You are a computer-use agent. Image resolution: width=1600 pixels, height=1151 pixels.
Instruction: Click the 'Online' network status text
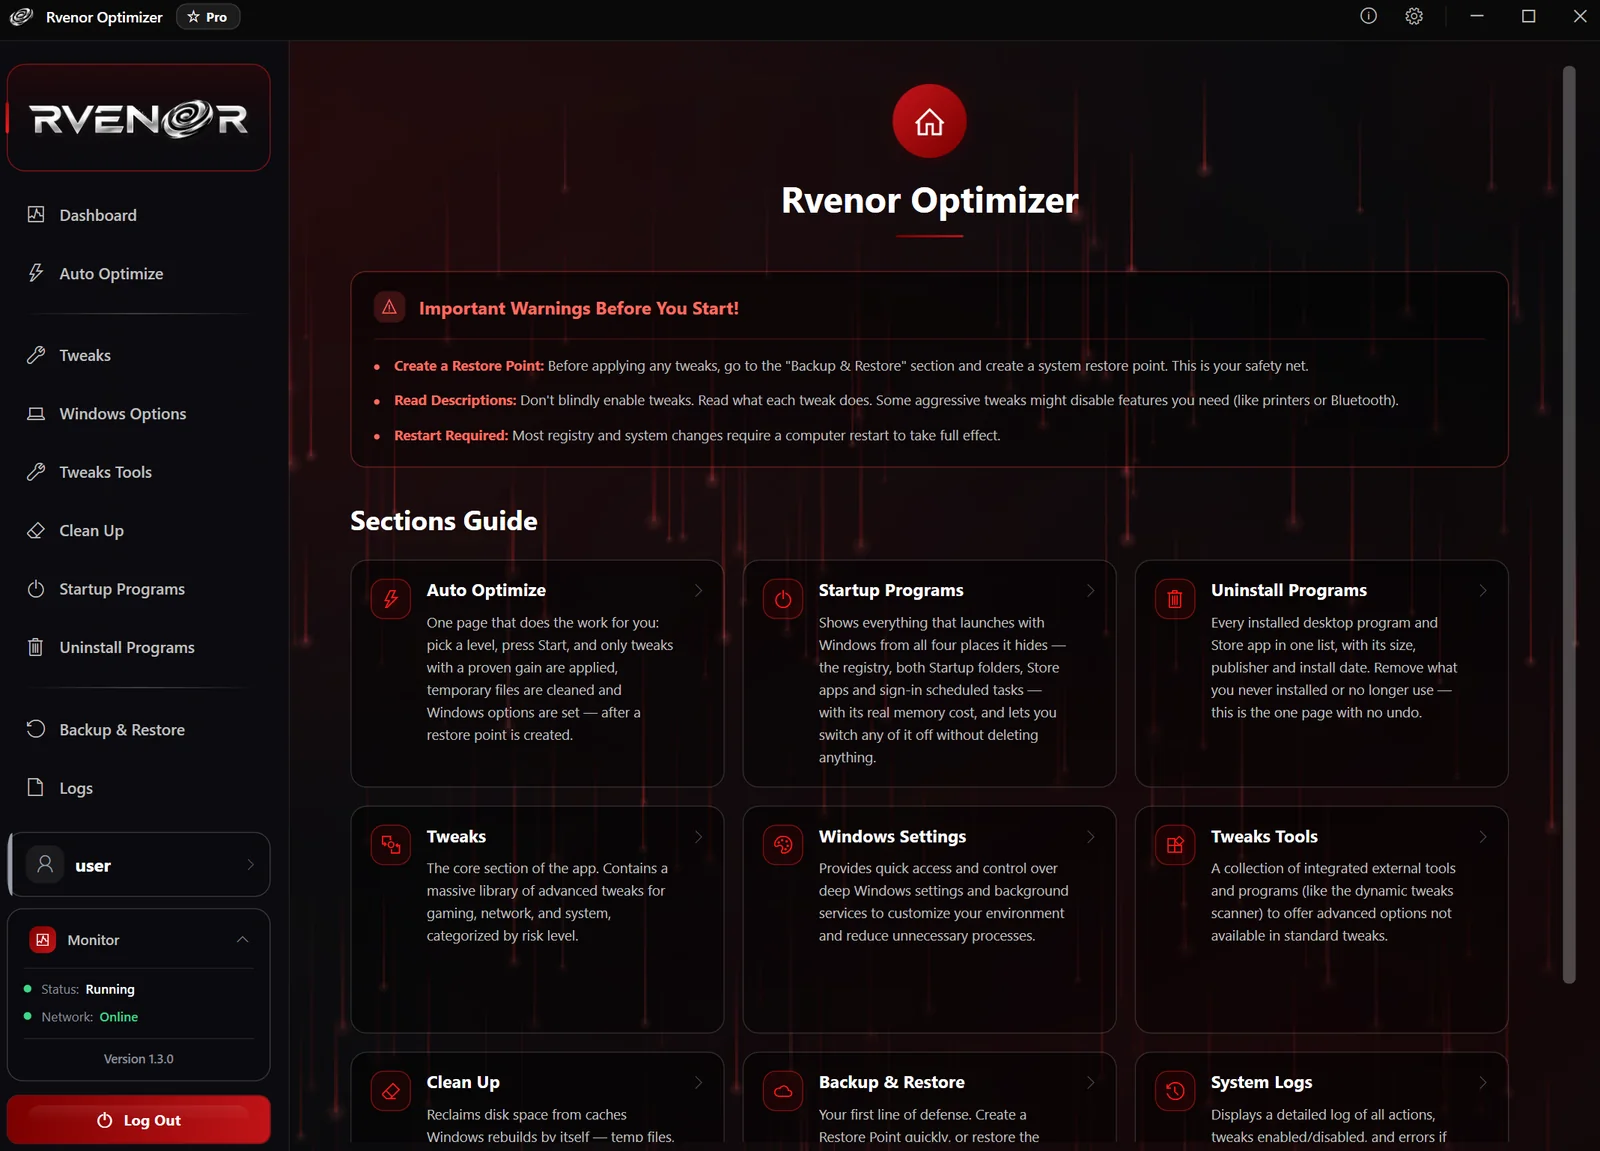pyautogui.click(x=119, y=1017)
